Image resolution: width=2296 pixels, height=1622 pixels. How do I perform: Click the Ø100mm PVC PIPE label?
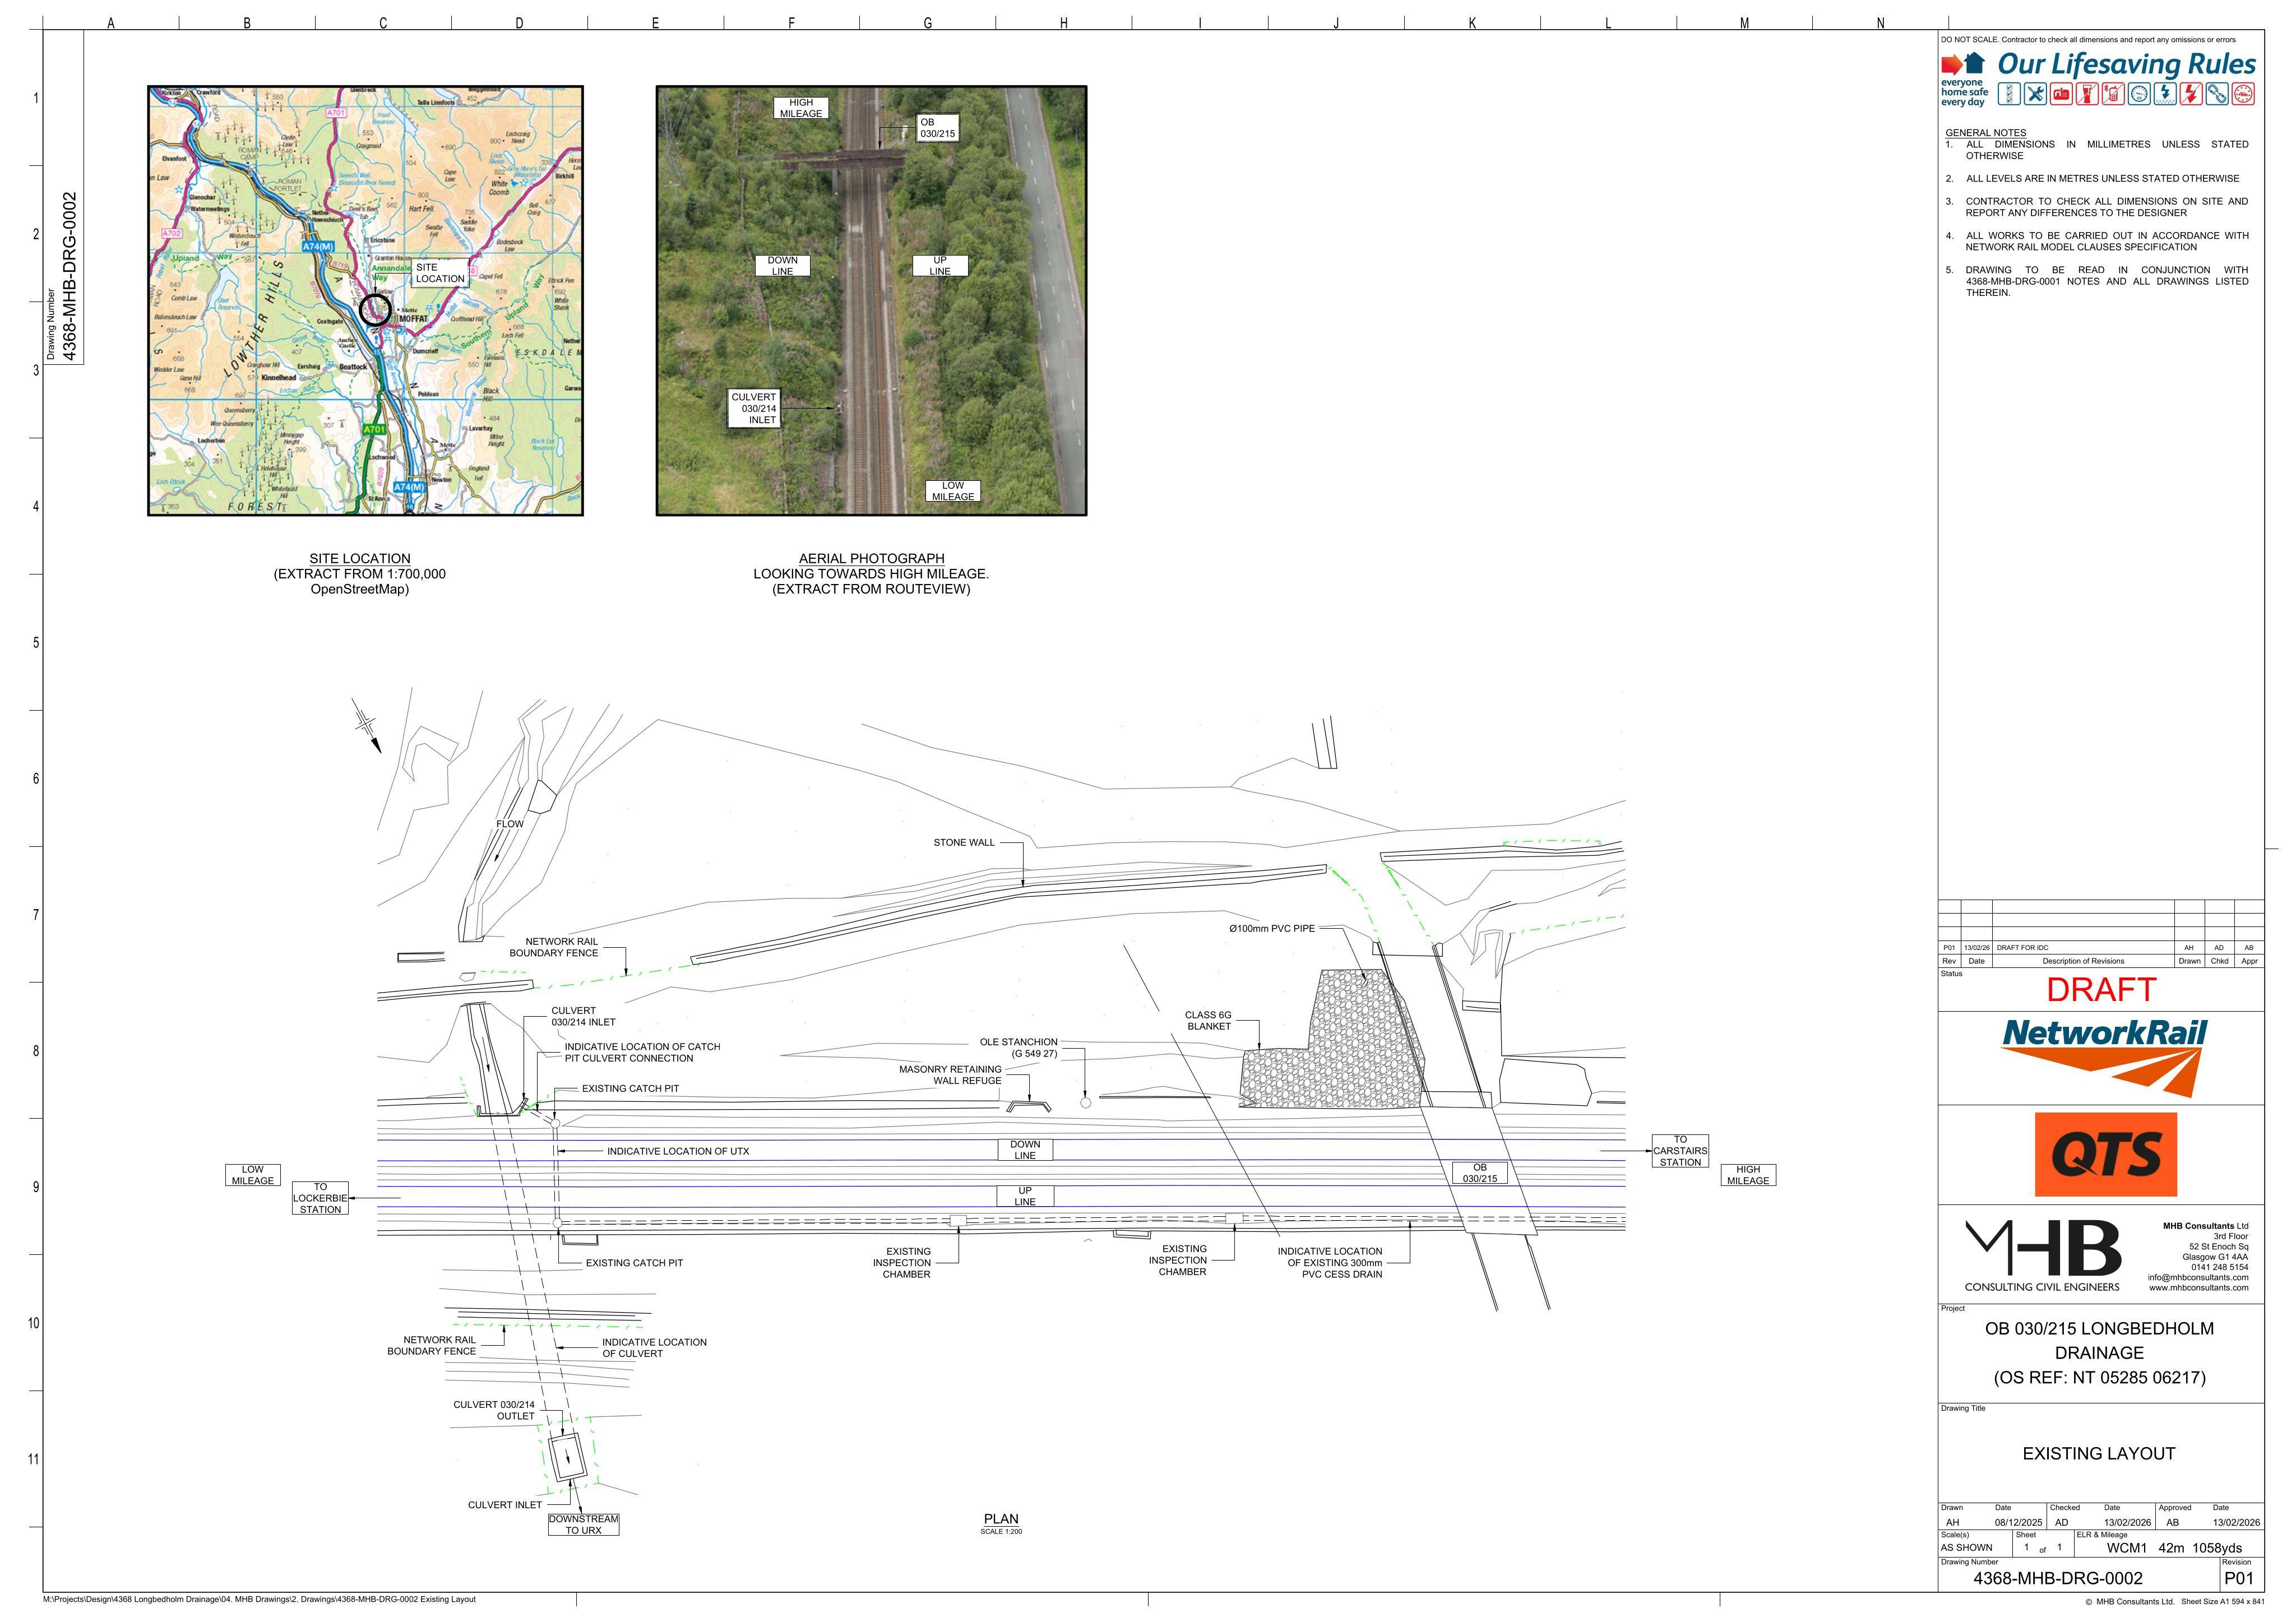1272,928
